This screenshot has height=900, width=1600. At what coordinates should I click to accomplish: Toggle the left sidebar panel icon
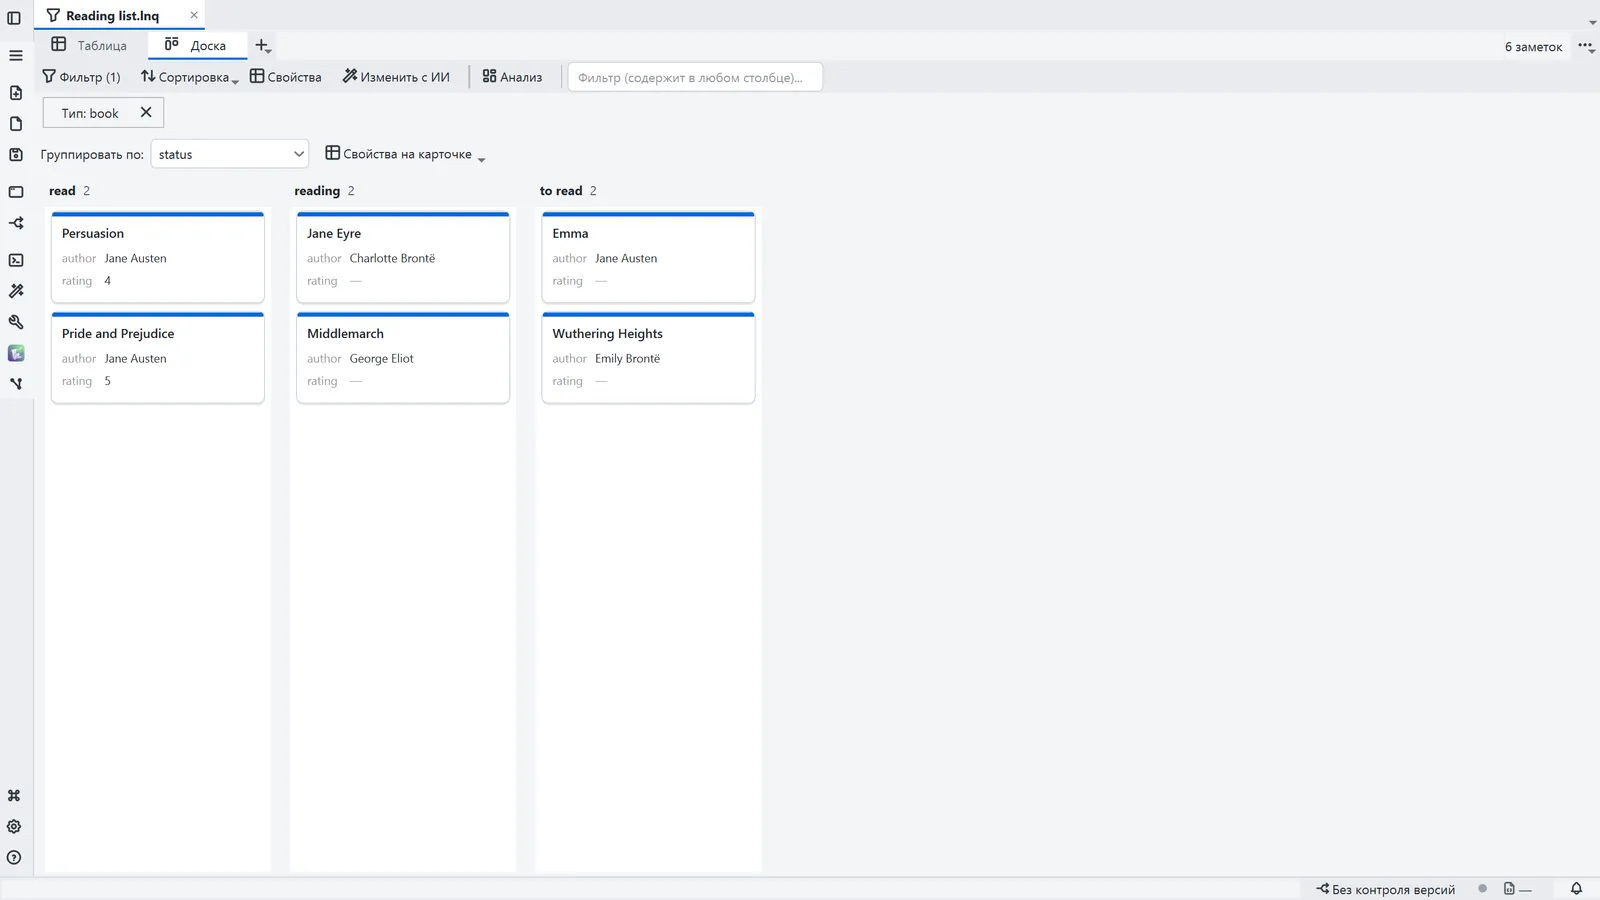[x=14, y=17]
